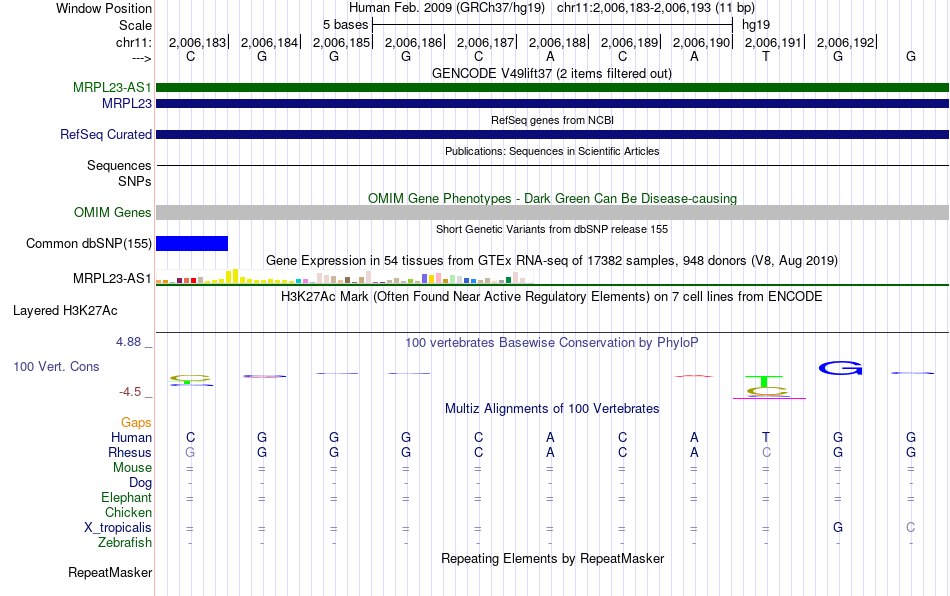Click the GTEx expression bar chart for MRPL23-AS1
The width and height of the screenshot is (950, 596).
tap(344, 277)
